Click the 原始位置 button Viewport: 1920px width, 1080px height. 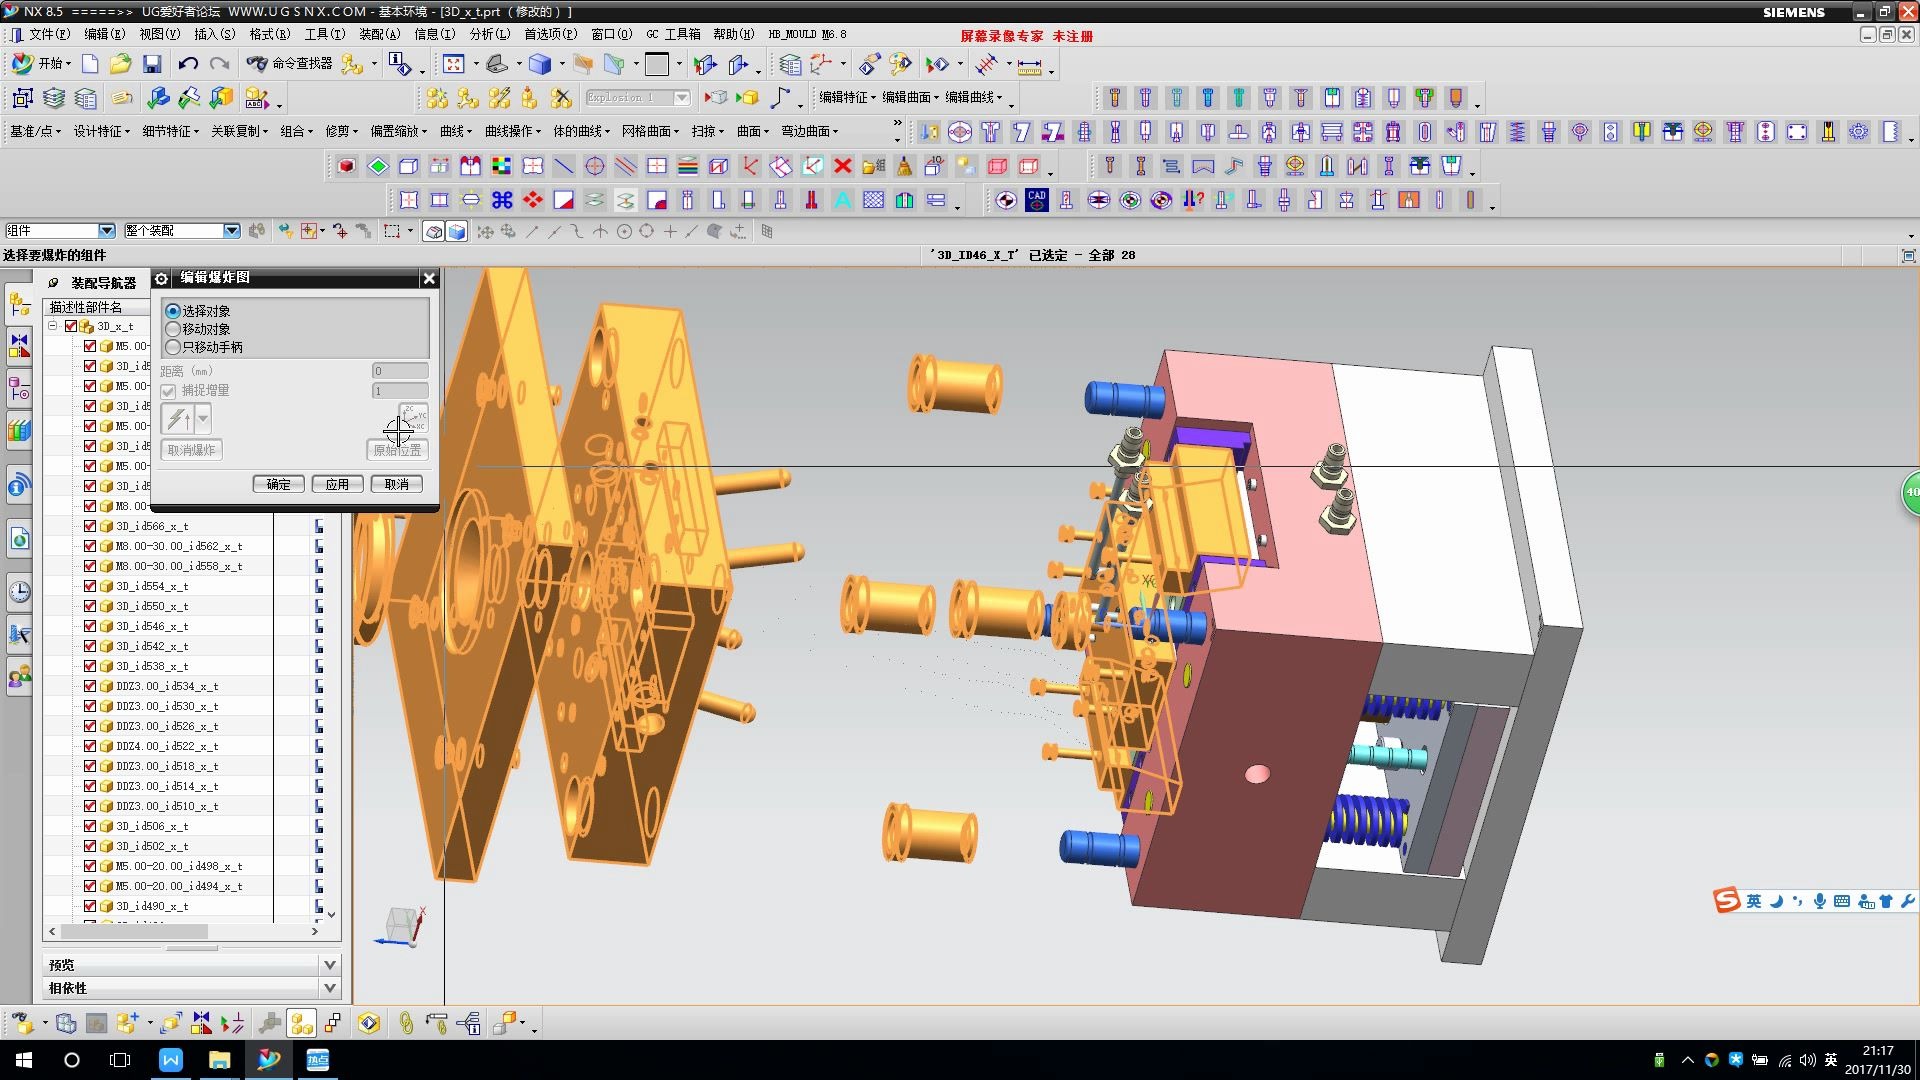(x=397, y=450)
